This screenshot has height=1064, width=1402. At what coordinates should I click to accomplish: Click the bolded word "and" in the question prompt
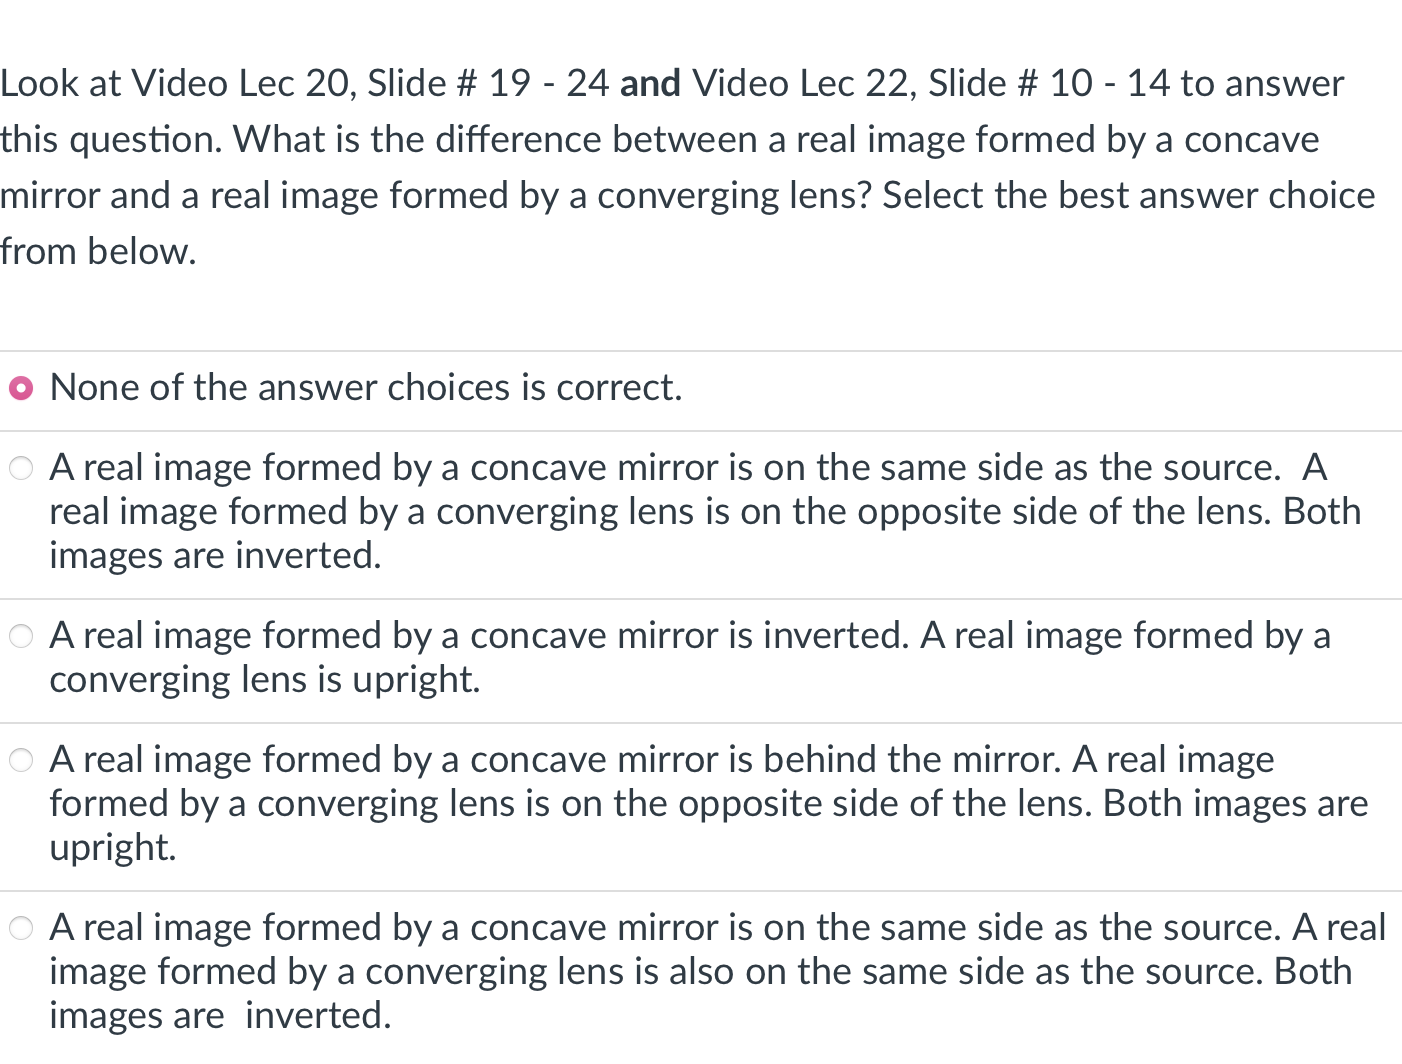coord(650,83)
